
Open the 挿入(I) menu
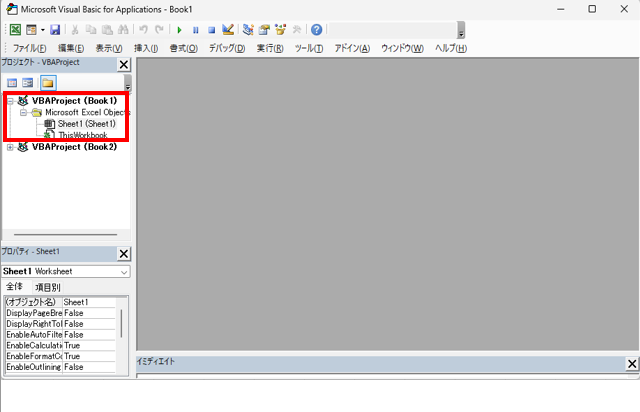[146, 48]
